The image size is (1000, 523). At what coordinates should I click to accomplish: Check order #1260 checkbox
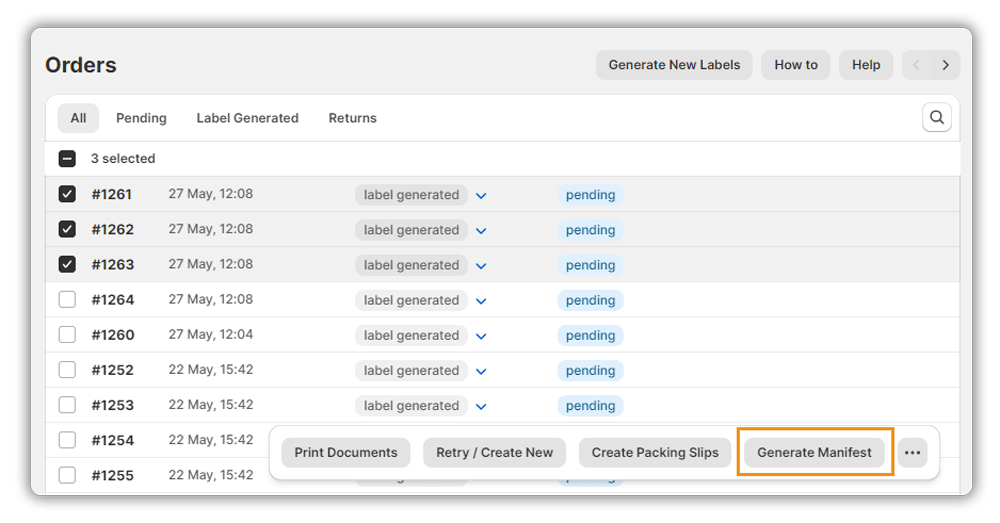pos(67,334)
